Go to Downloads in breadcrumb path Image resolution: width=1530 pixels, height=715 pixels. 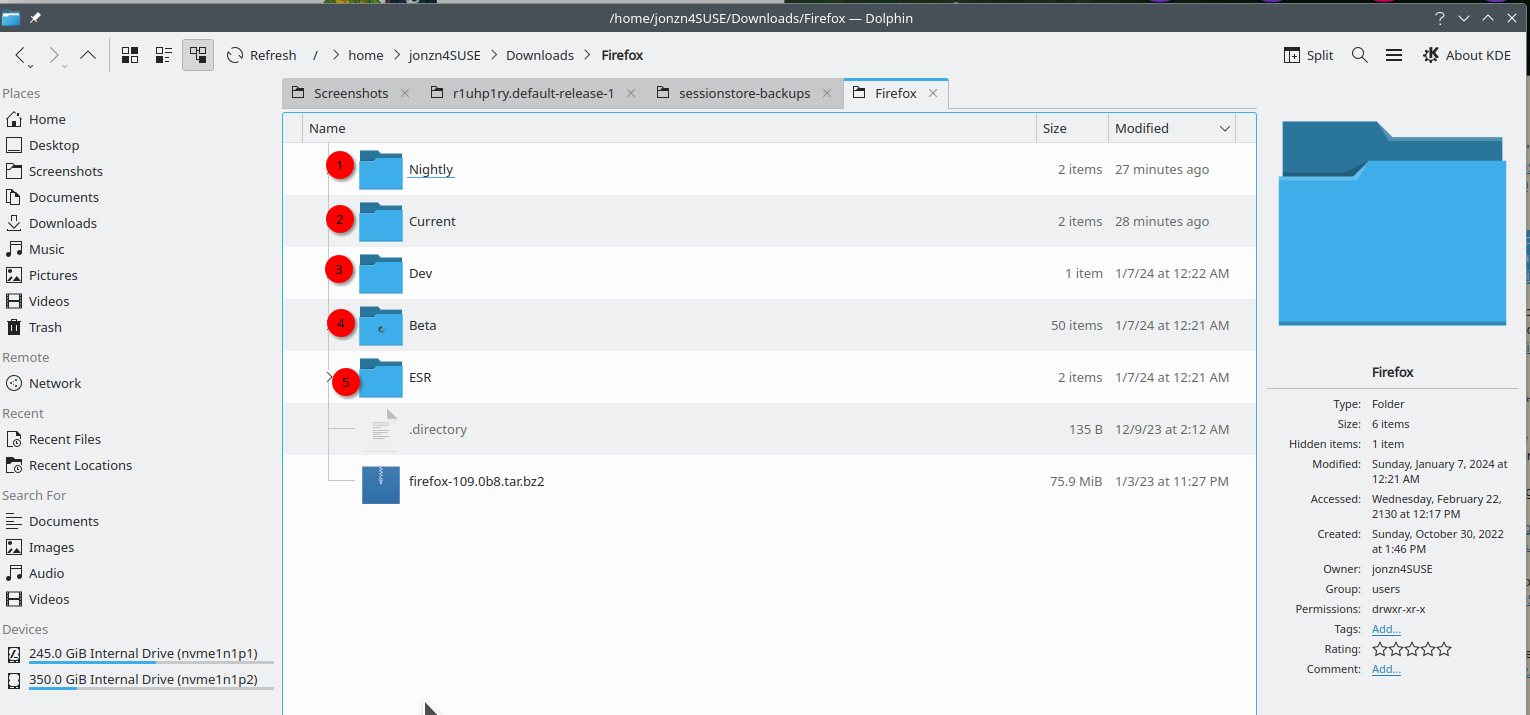540,55
